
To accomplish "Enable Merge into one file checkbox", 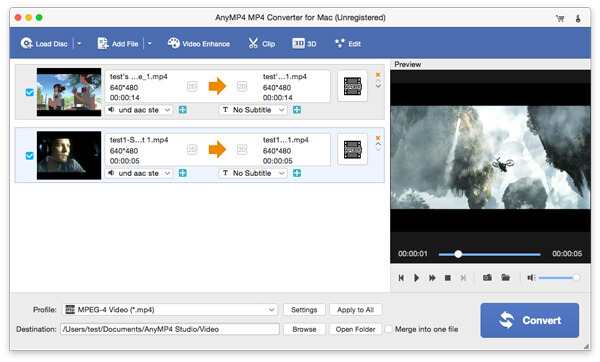I will pos(388,329).
